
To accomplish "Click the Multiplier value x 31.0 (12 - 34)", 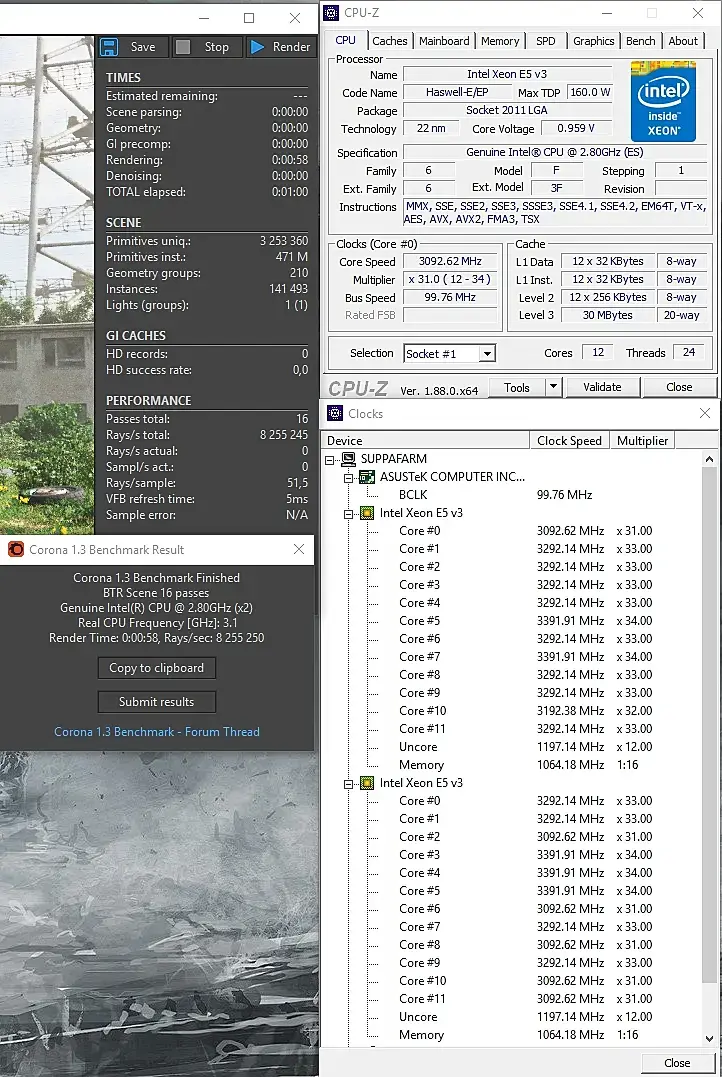I will point(451,279).
